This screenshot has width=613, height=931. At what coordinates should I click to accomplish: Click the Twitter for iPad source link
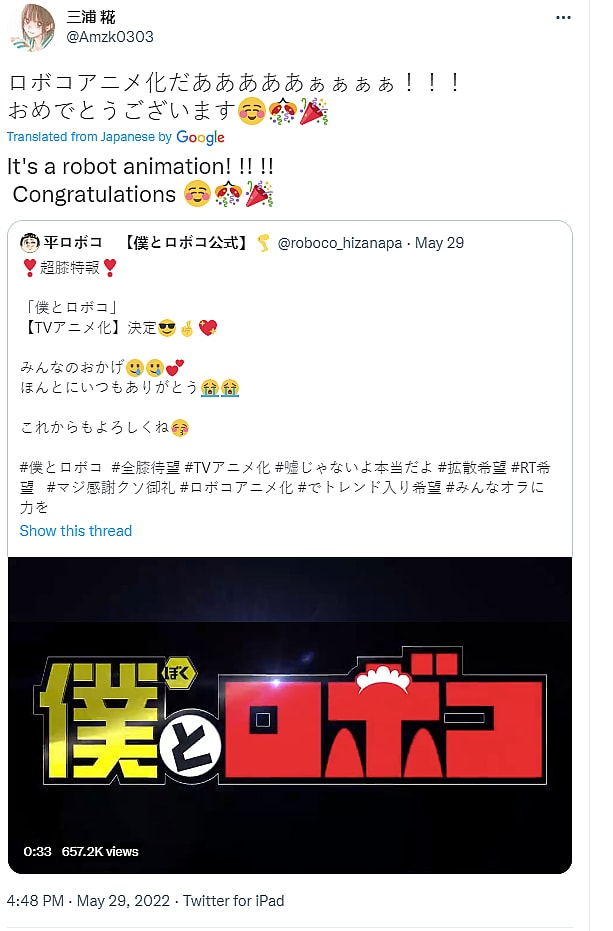click(x=233, y=901)
